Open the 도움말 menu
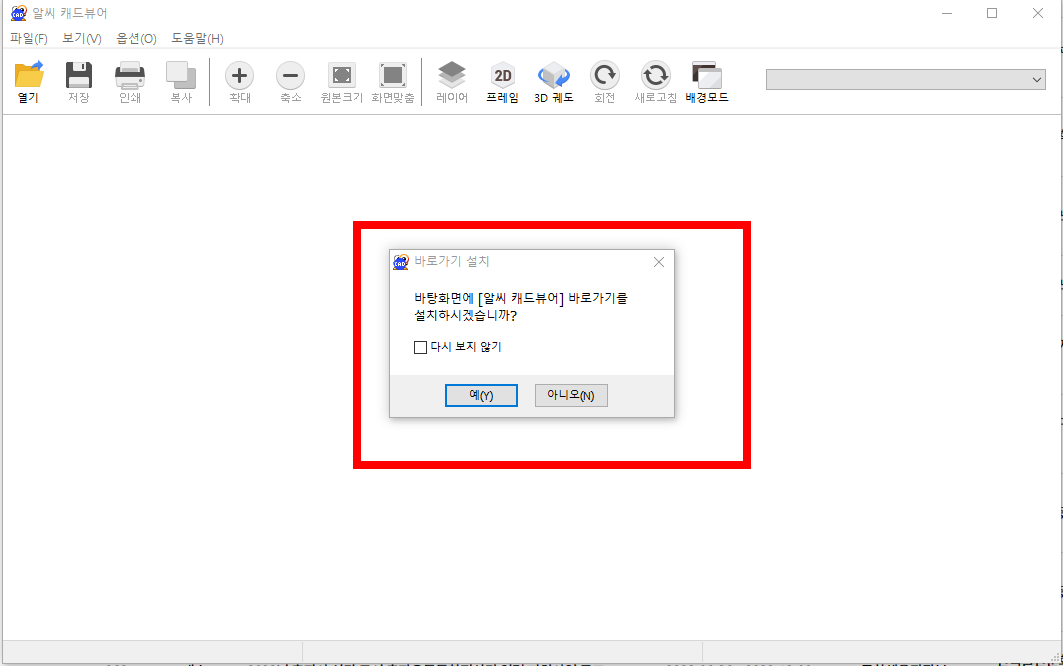 (197, 38)
